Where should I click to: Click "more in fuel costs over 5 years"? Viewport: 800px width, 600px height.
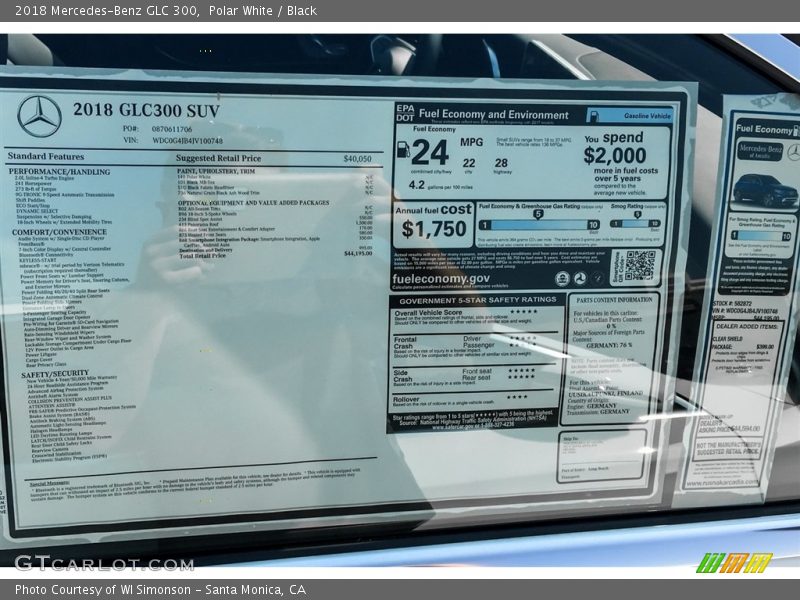626,174
